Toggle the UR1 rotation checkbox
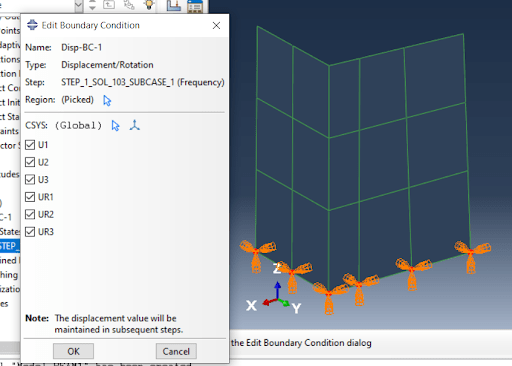Image resolution: width=512 pixels, height=366 pixels. point(30,197)
